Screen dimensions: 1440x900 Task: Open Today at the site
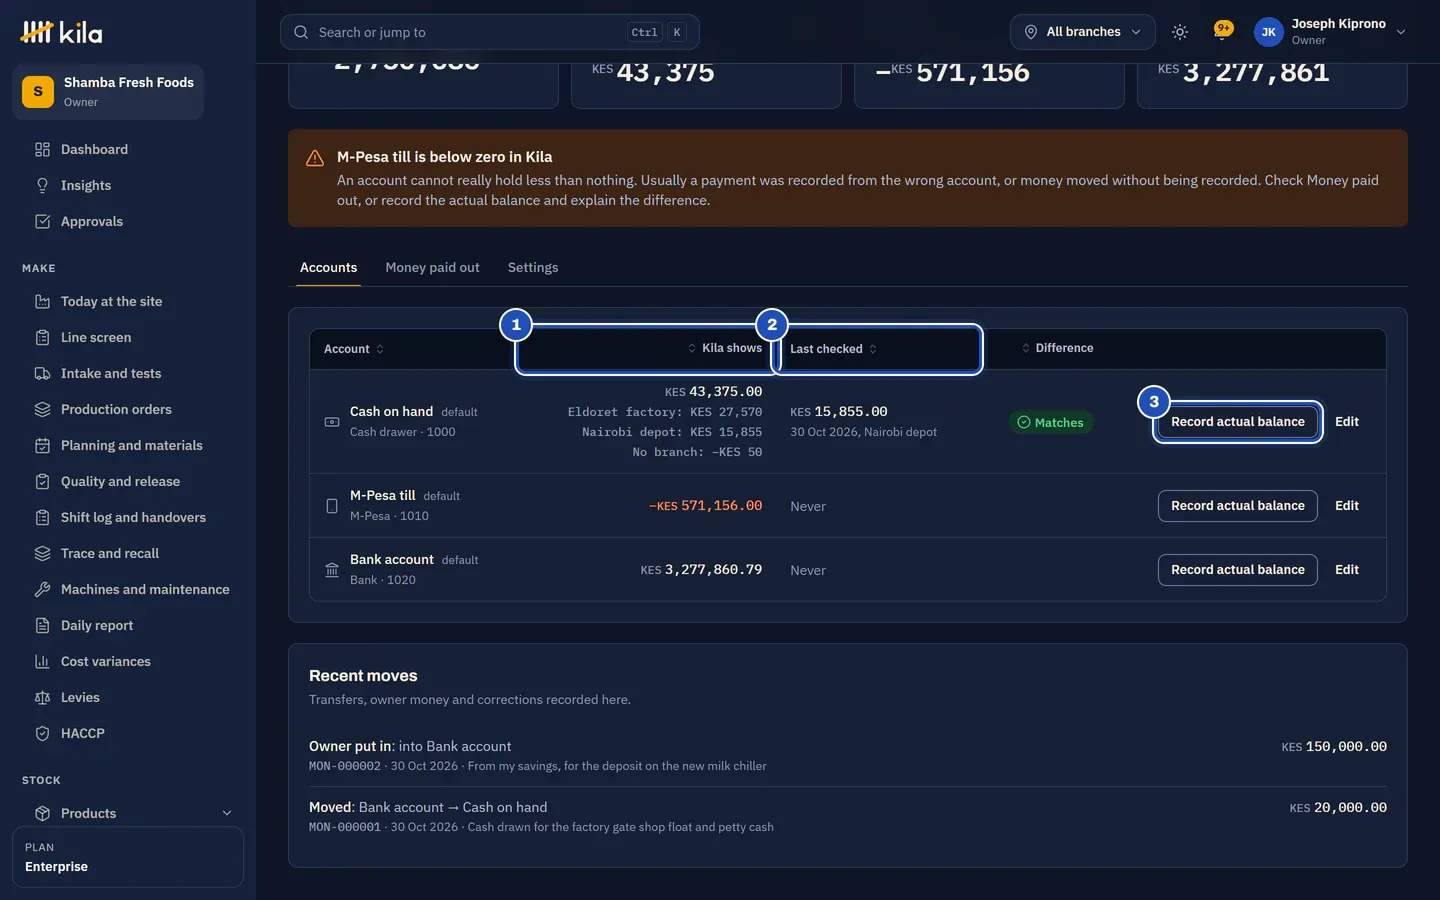128,301
